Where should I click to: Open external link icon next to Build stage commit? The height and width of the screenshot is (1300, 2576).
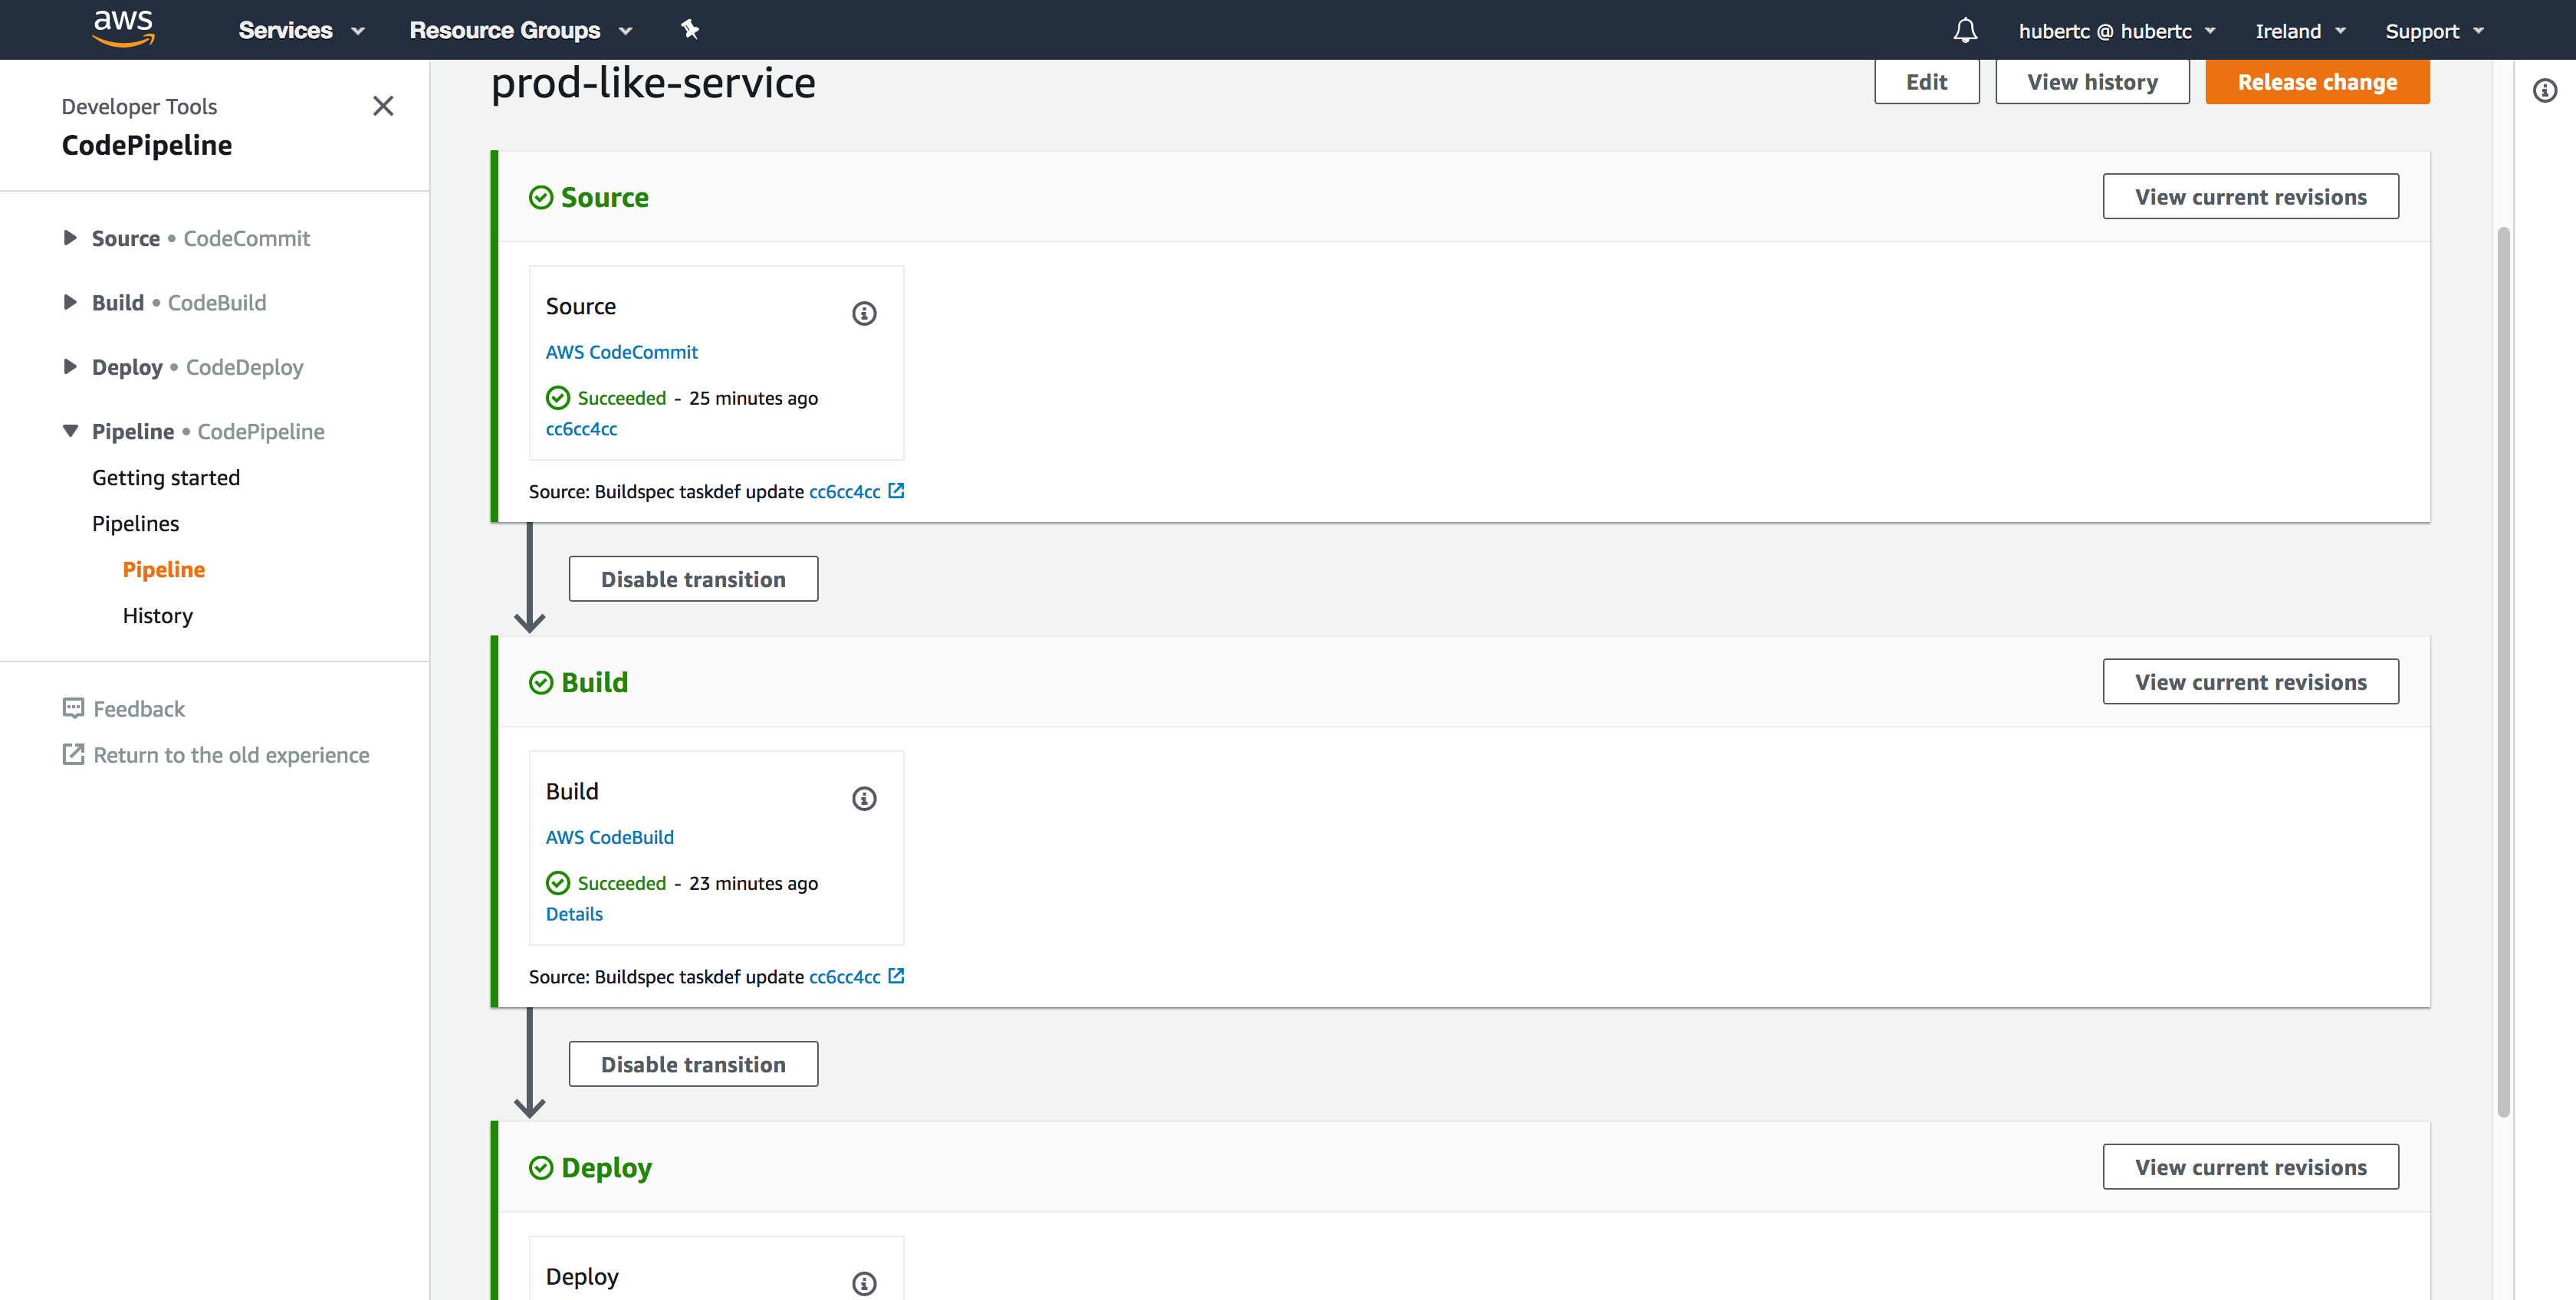click(896, 976)
